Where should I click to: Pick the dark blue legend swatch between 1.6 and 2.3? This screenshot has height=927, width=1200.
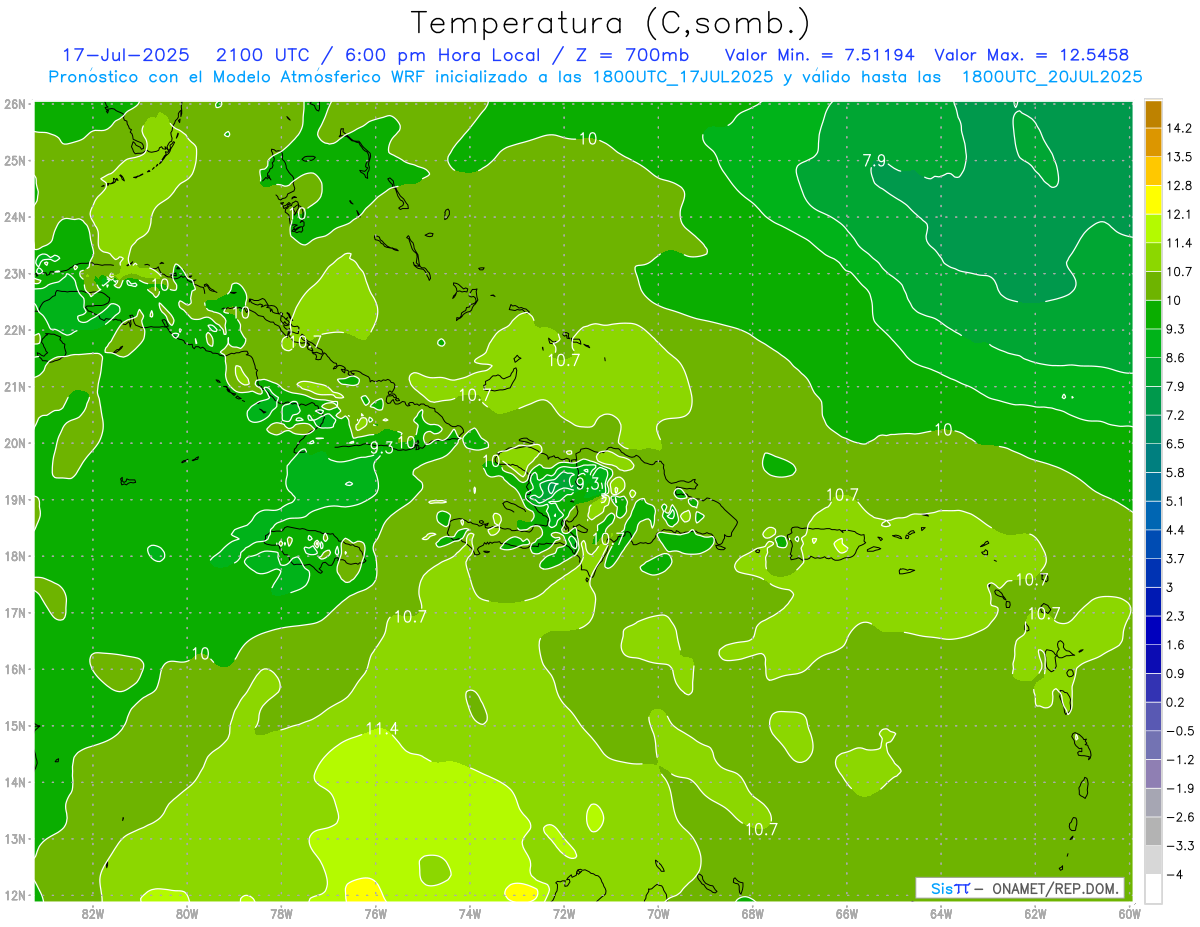[x=1153, y=629]
